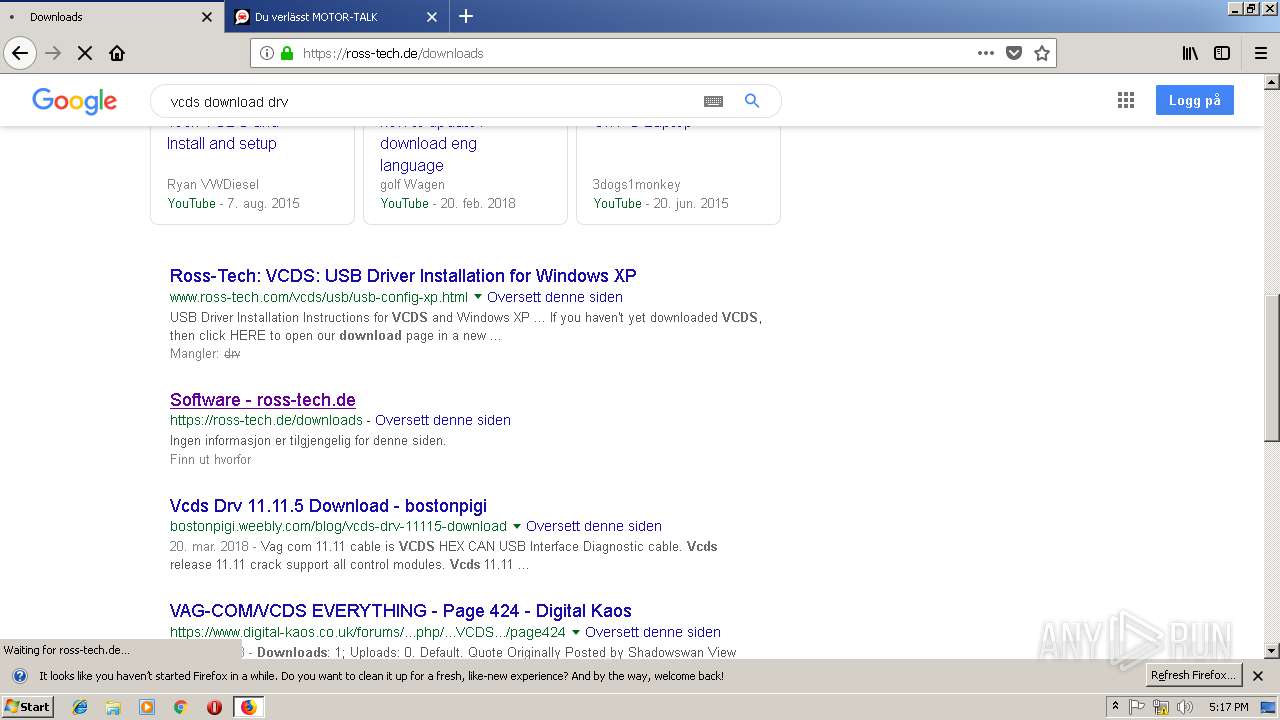Open a new browser tab
1280x720 pixels.
466,16
